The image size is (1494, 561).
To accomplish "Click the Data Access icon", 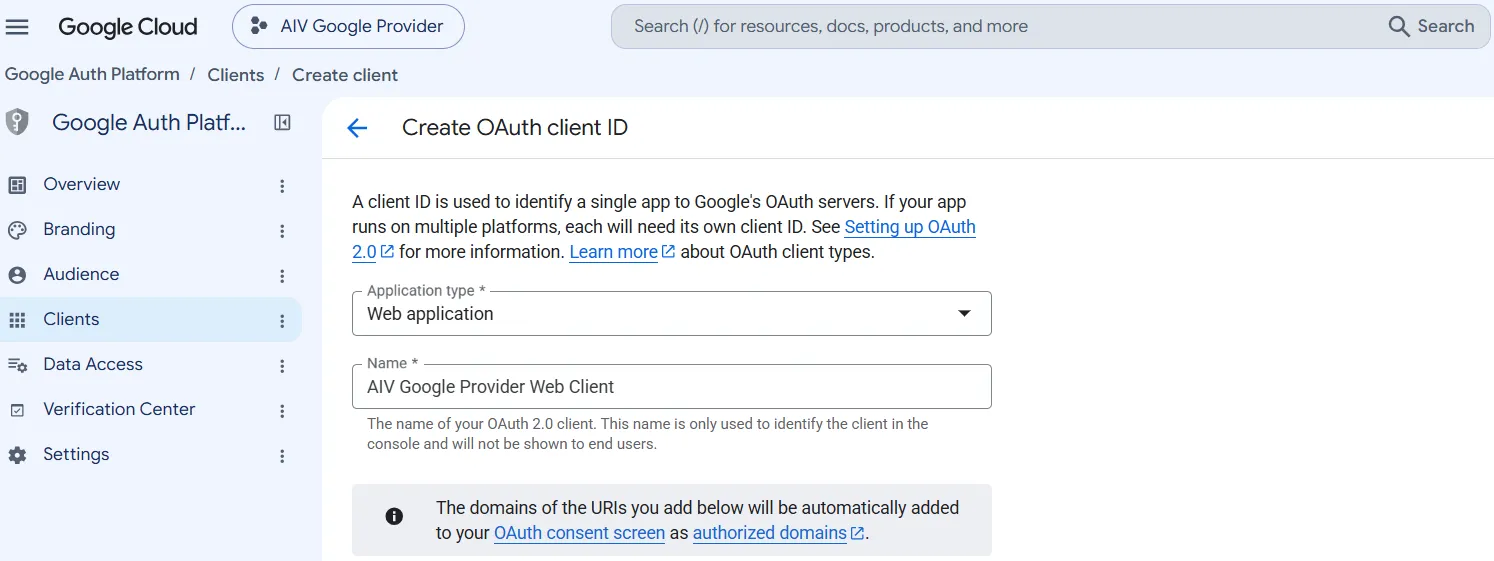I will pos(17,365).
